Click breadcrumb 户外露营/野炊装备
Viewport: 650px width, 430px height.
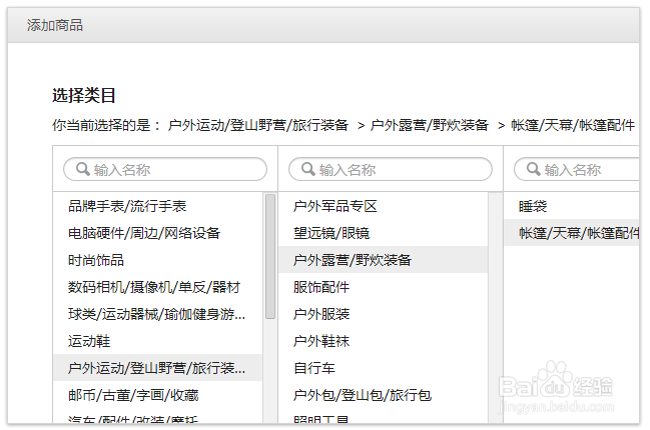coord(429,125)
